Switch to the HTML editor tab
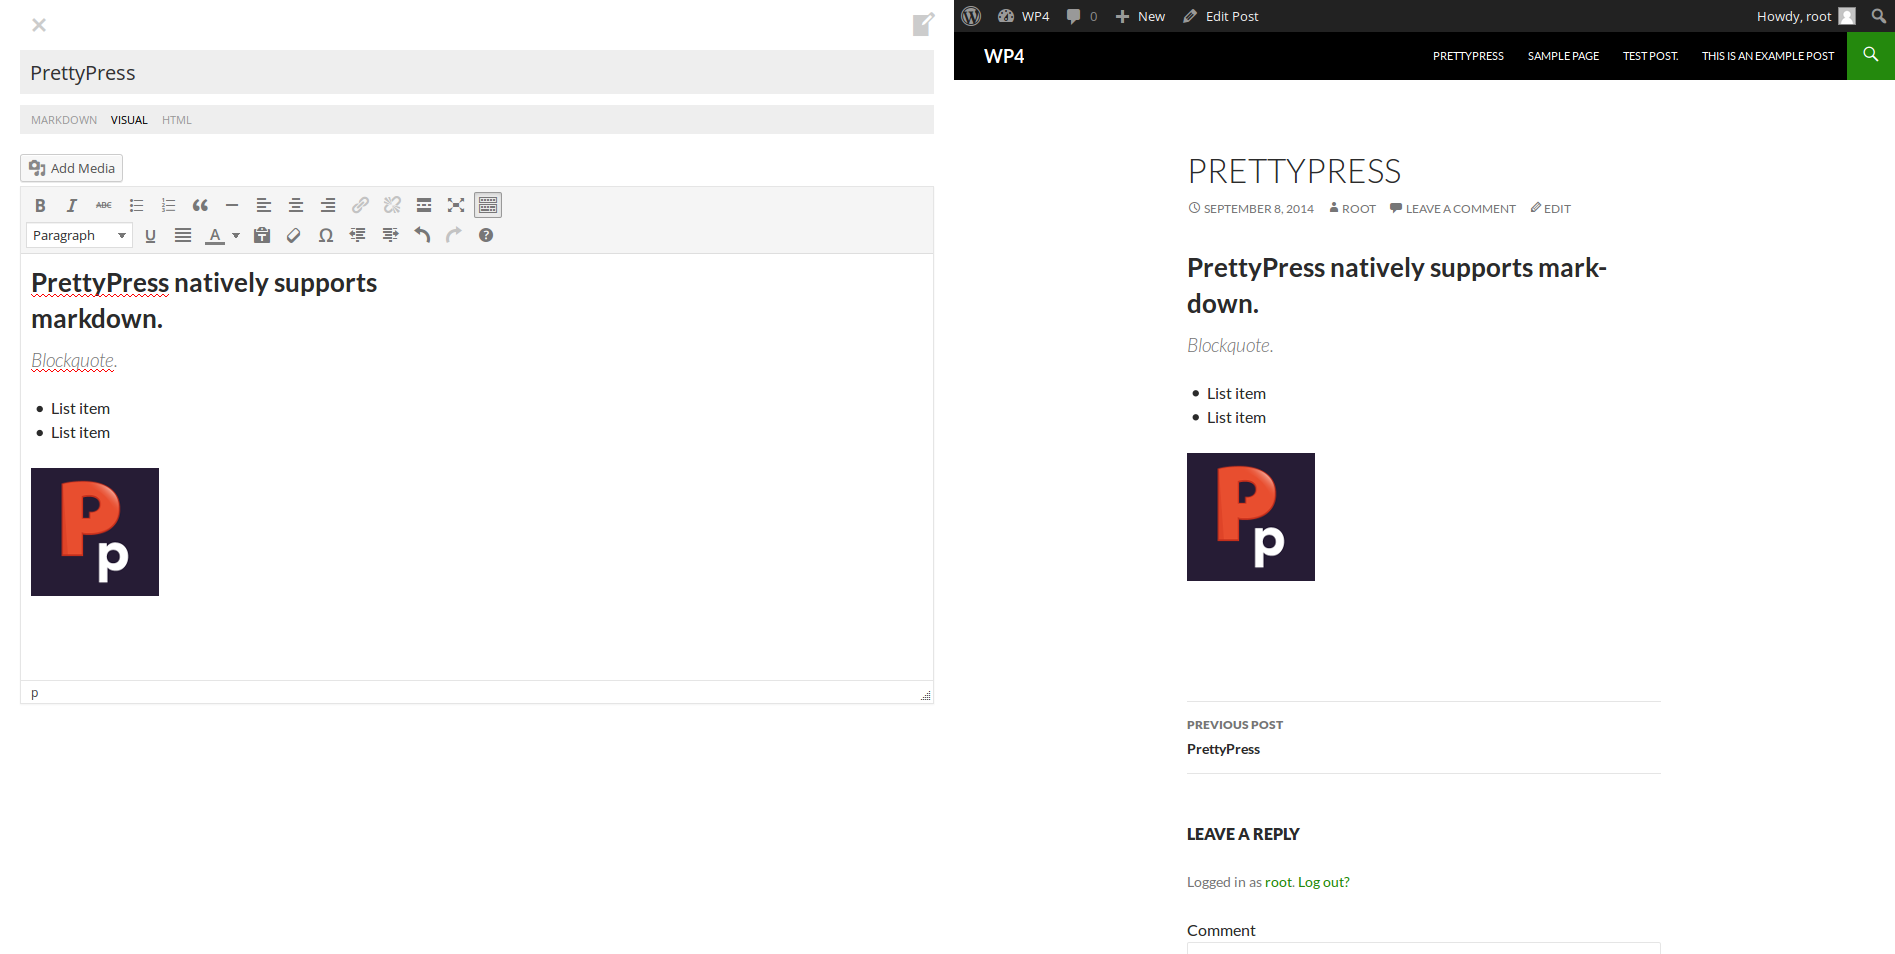 177,120
